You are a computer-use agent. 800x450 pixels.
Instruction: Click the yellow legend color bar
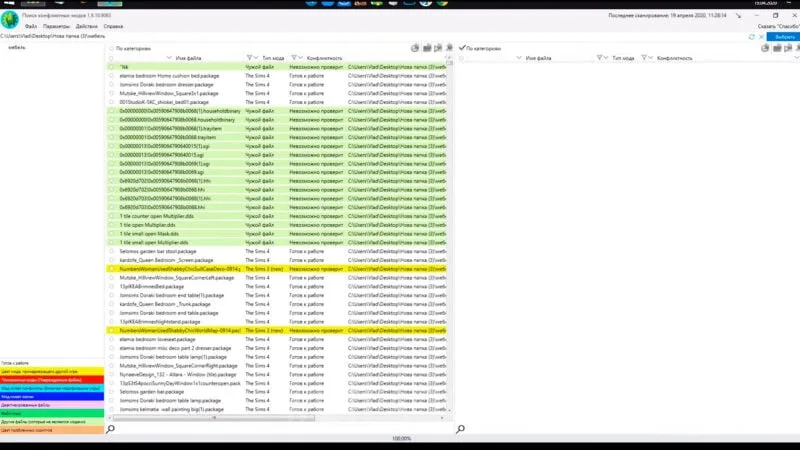pos(52,371)
